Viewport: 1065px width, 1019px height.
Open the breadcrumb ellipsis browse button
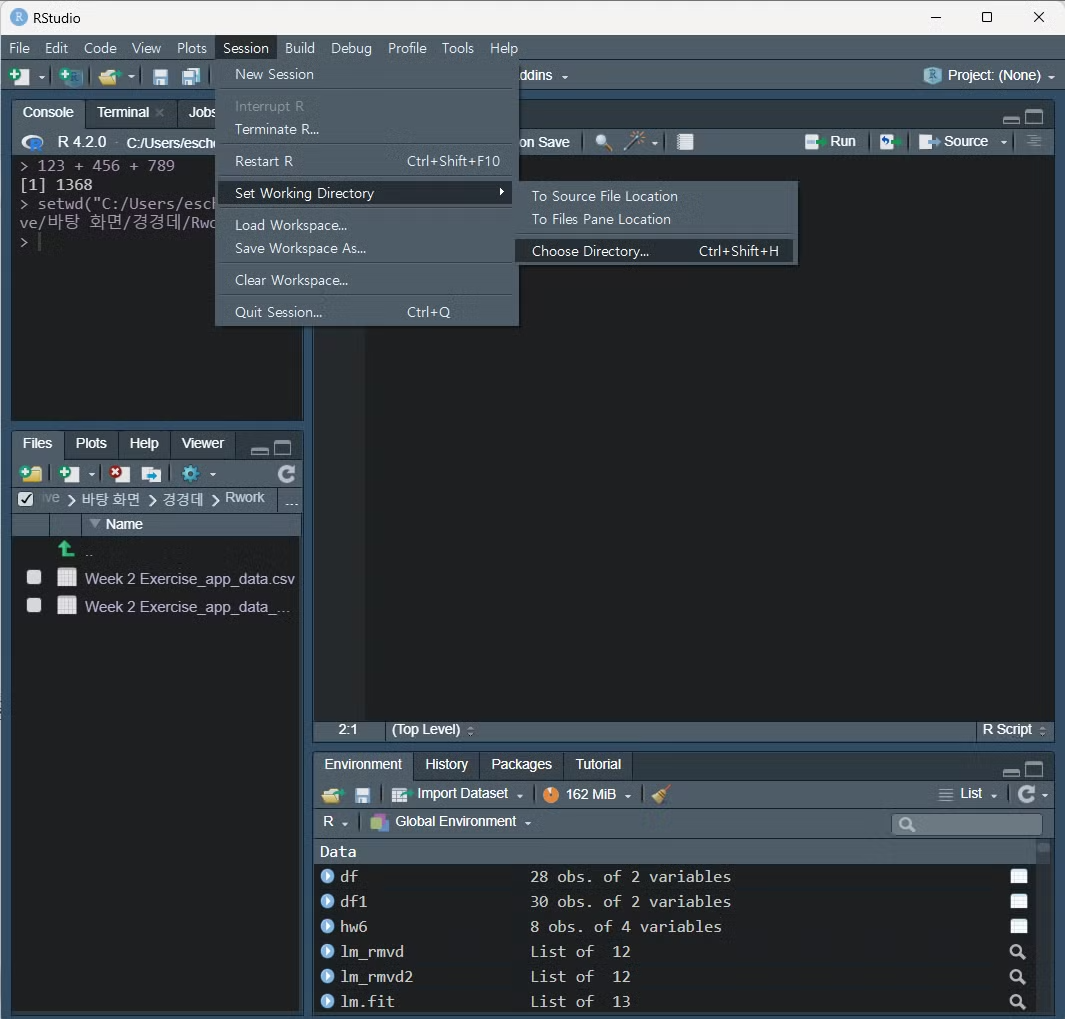pyautogui.click(x=291, y=502)
